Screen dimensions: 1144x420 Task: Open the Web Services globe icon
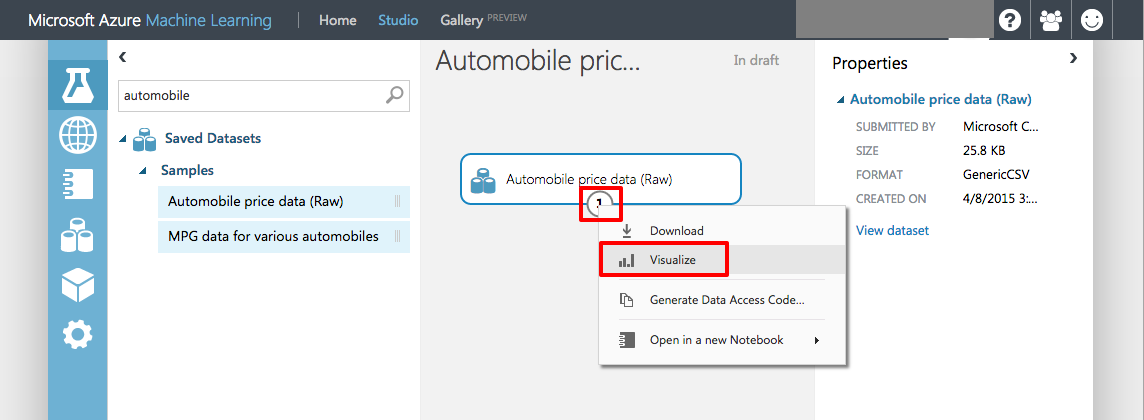coord(78,135)
